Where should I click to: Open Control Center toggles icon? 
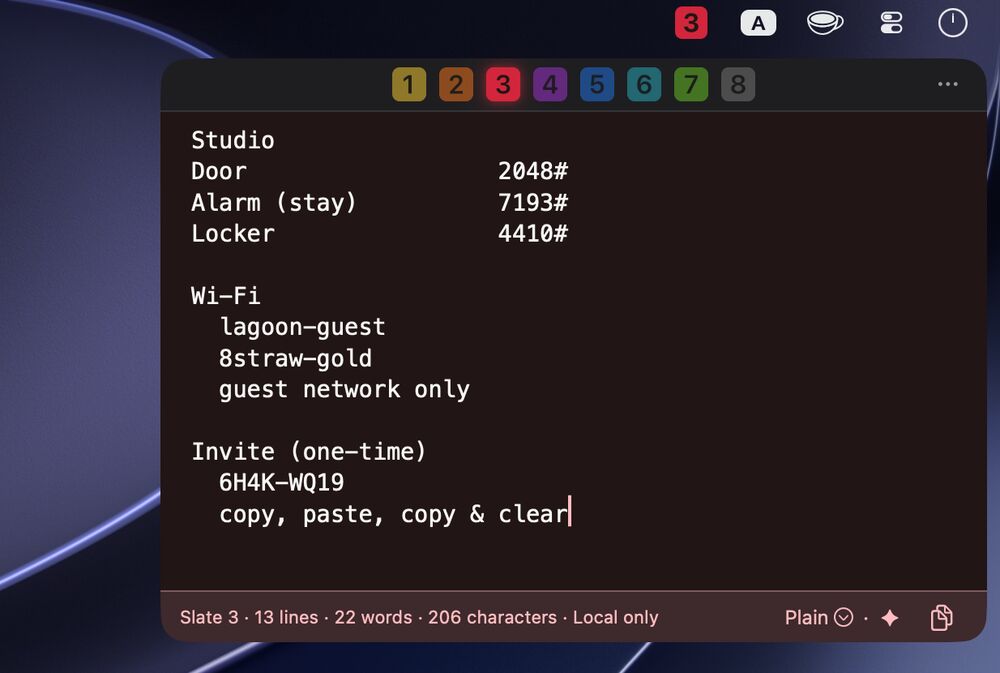891,23
